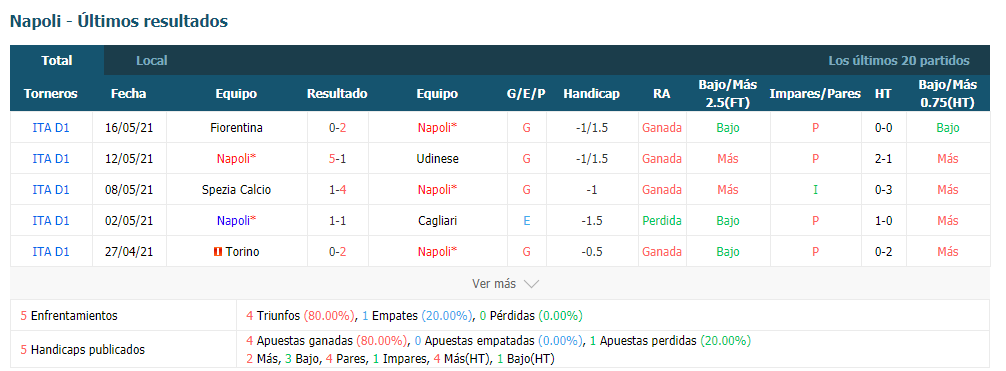Click the Handicap column header
Screen dimensions: 1006x371
click(x=592, y=94)
